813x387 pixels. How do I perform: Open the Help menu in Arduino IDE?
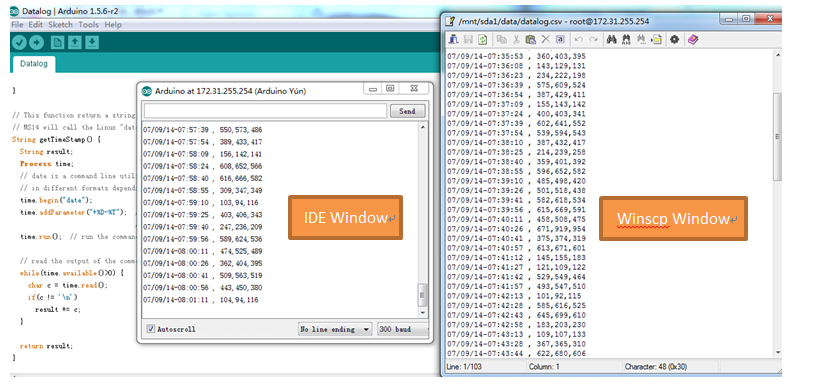pos(113,24)
